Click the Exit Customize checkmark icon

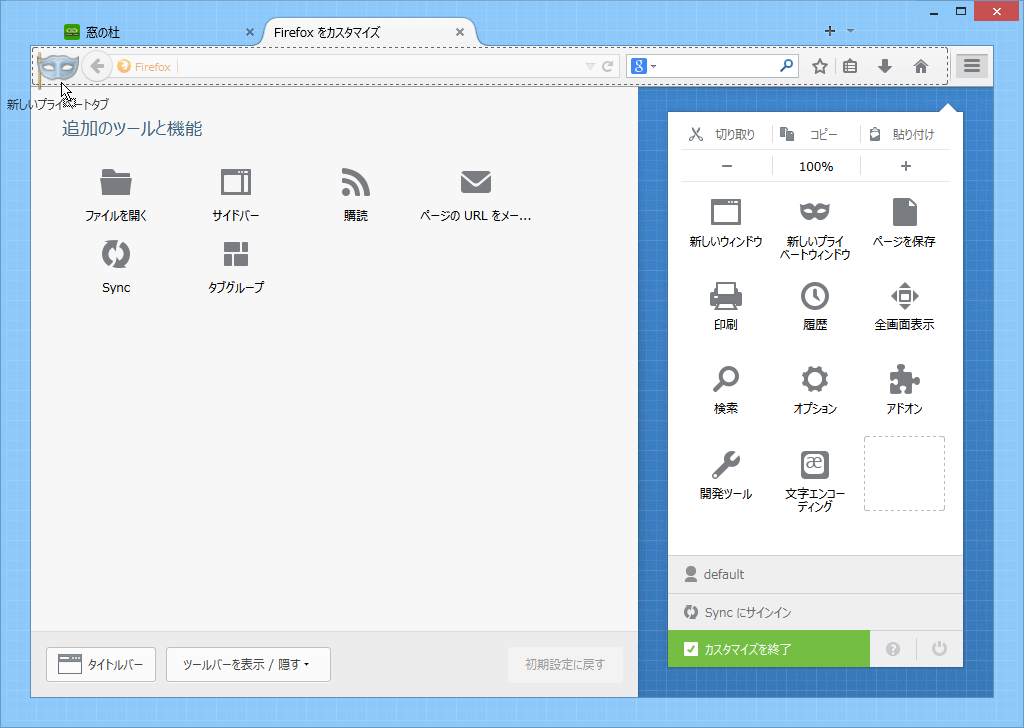690,649
